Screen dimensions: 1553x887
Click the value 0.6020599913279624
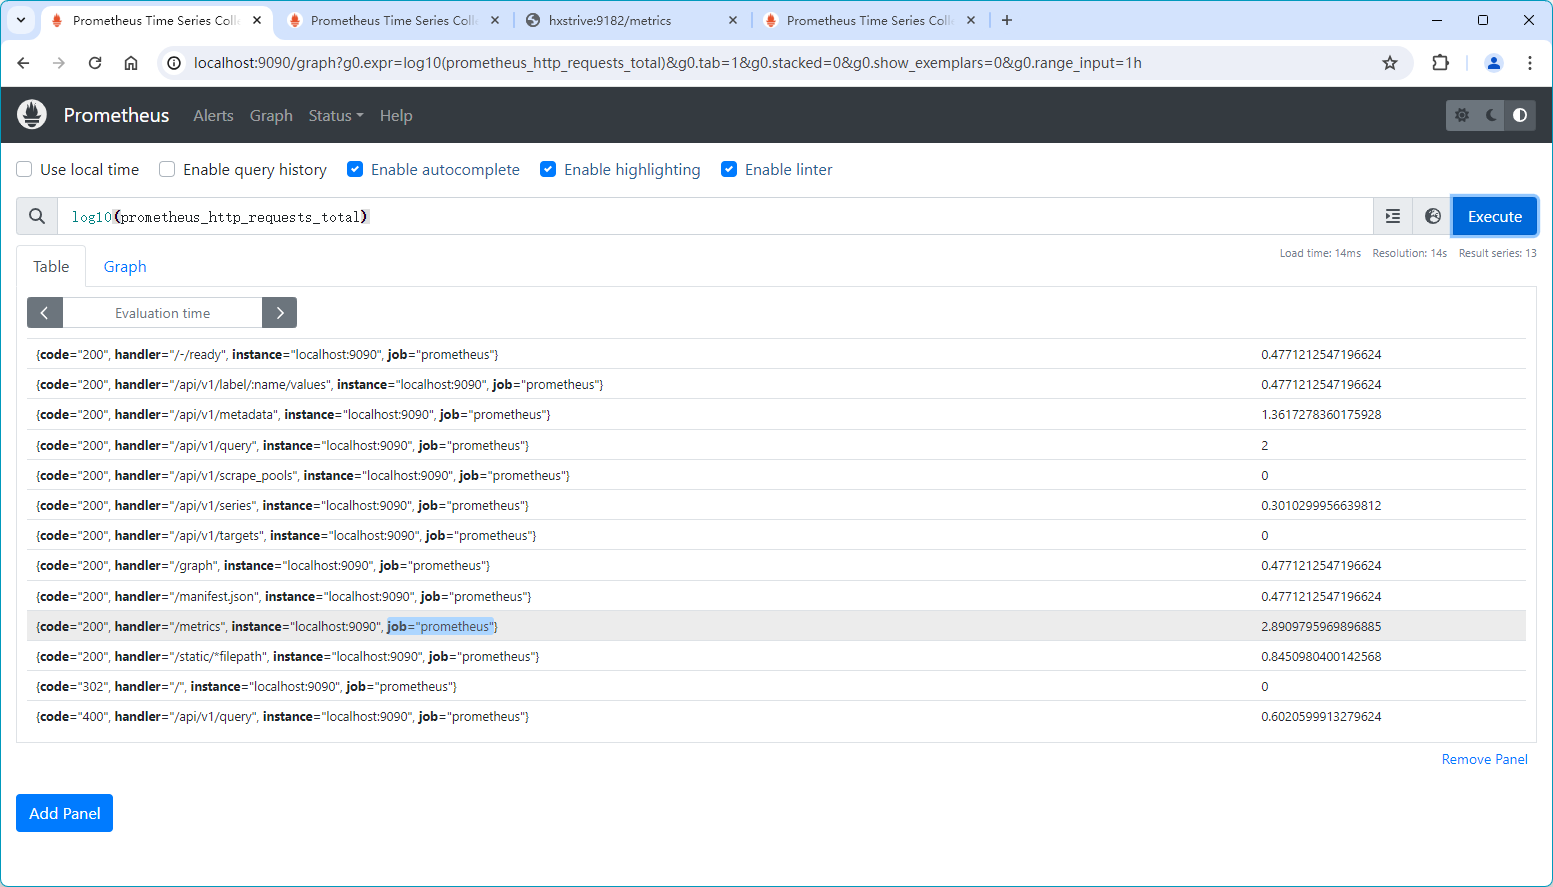(x=1321, y=716)
